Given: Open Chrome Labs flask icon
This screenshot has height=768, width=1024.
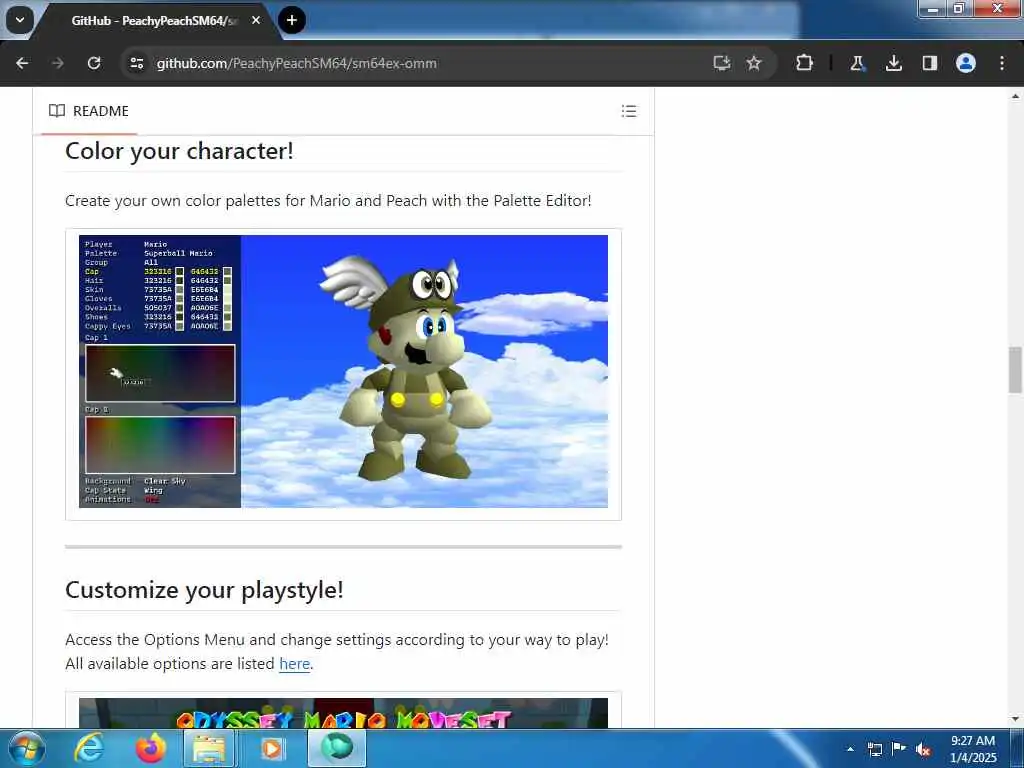Looking at the screenshot, I should click(857, 63).
